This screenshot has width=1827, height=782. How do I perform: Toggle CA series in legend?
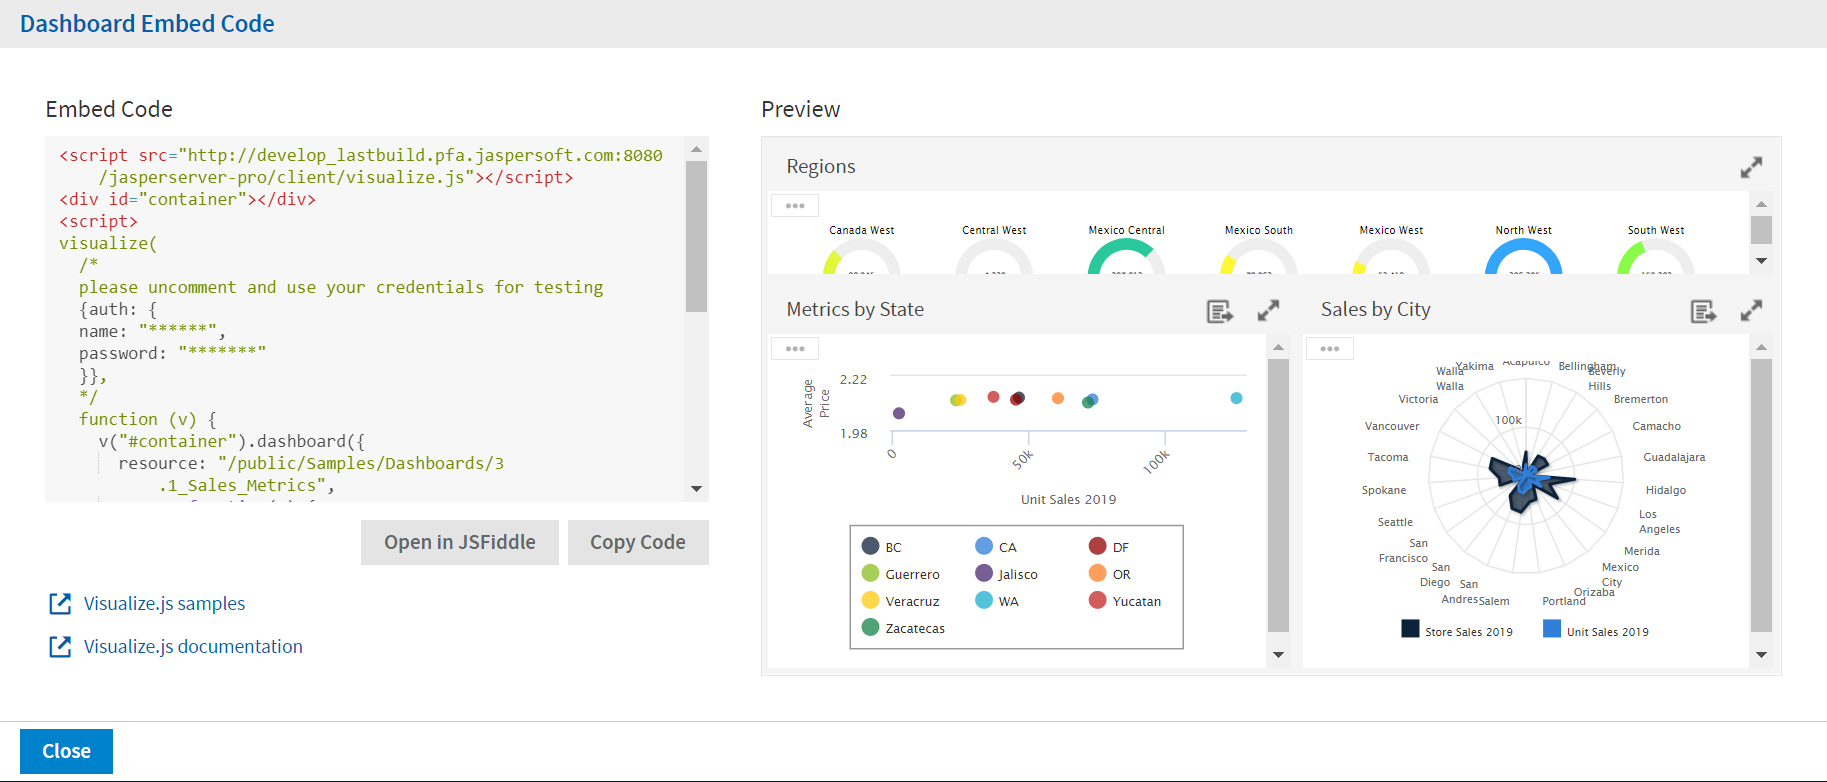996,547
